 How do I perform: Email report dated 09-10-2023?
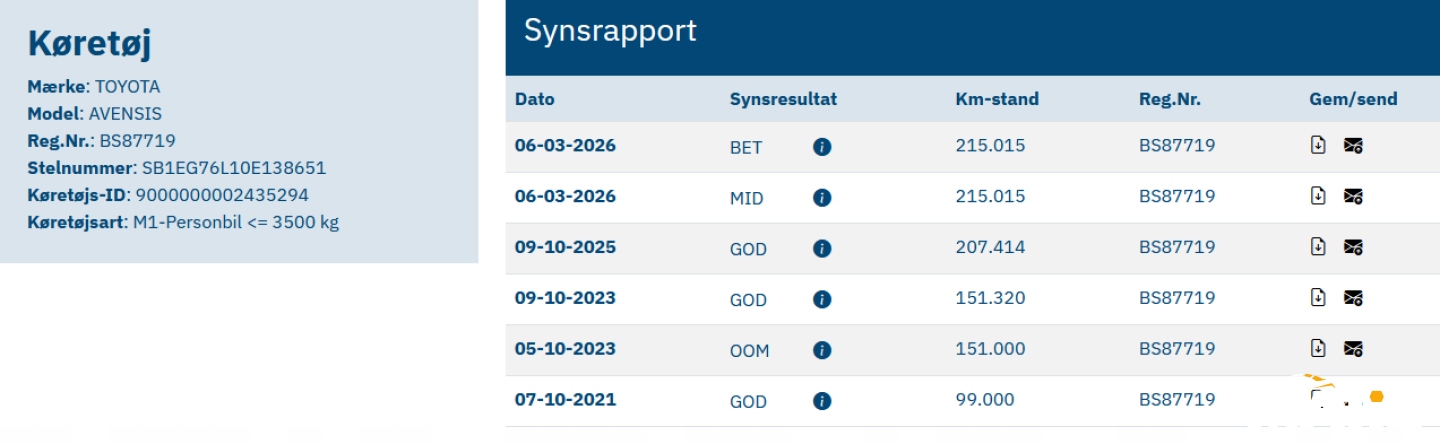[x=1353, y=298]
